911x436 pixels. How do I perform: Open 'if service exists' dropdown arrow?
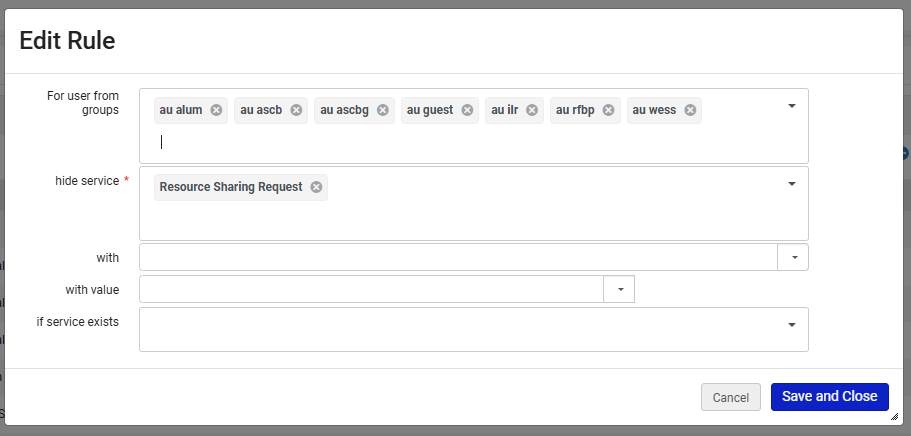pos(791,325)
